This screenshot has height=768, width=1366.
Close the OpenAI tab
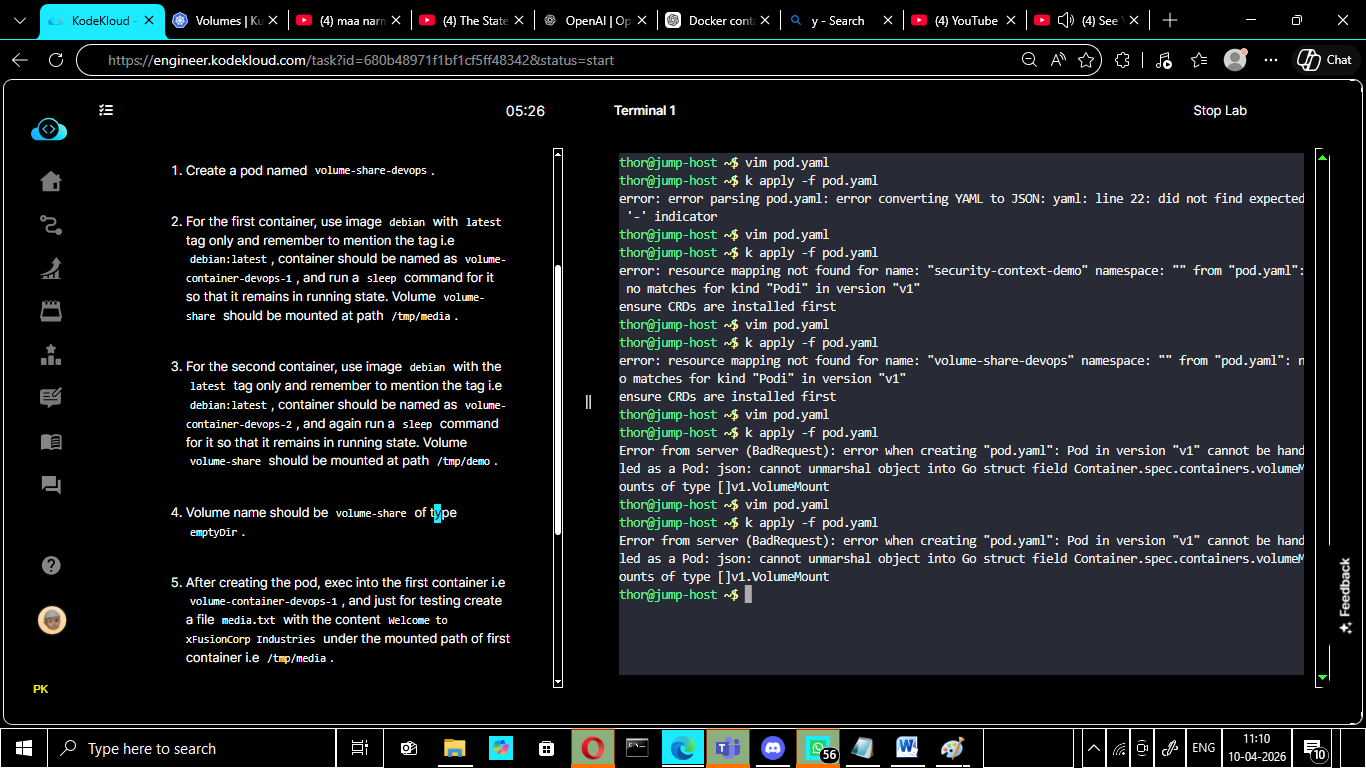[643, 20]
